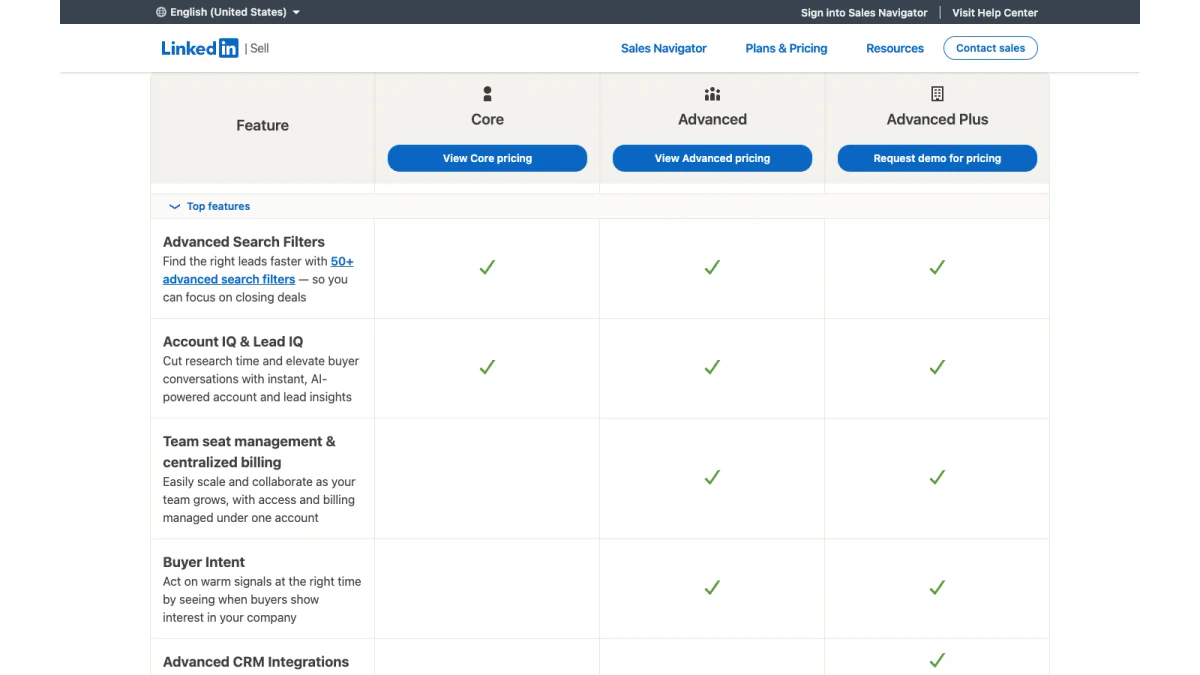Click Sign into Sales Navigator link
This screenshot has height=675, width=1200.
click(x=864, y=13)
